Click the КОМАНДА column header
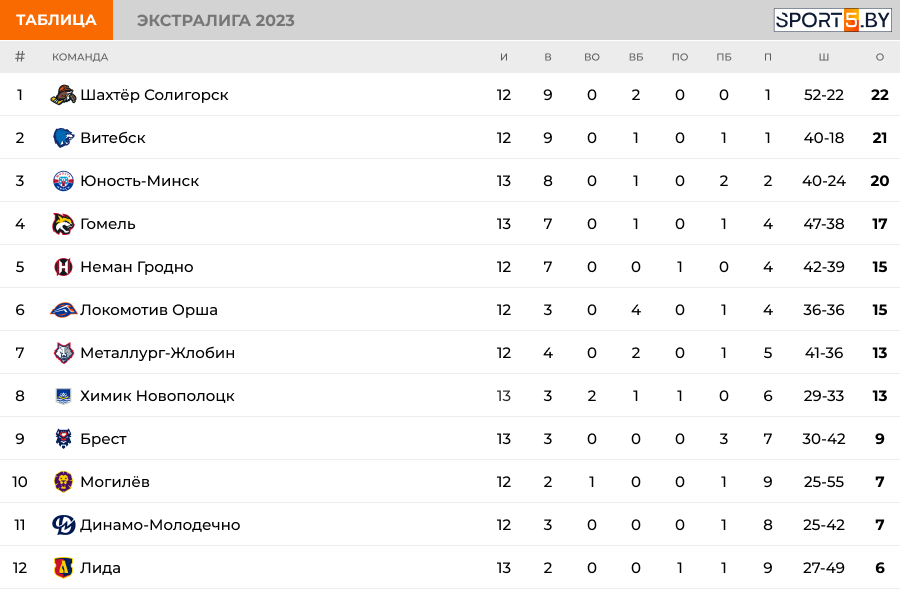Viewport: 900px width, 589px height. pos(80,57)
